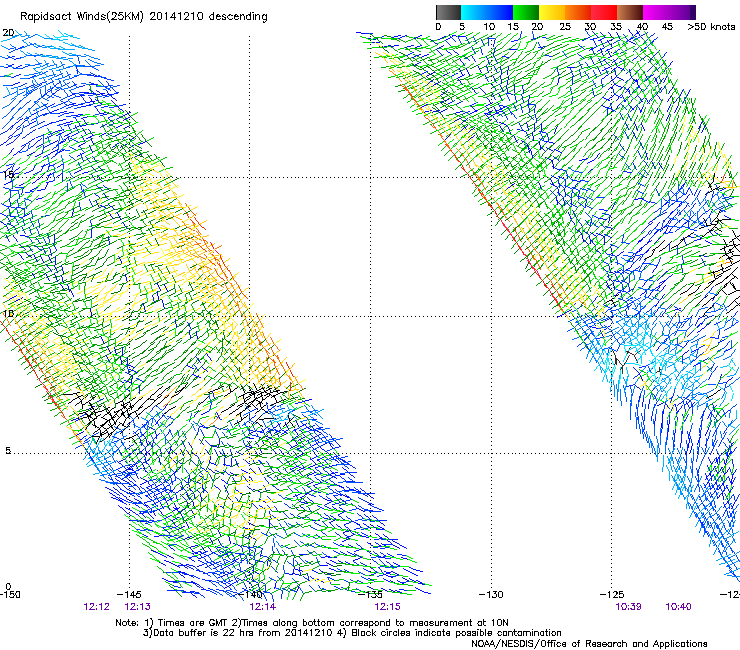The height and width of the screenshot is (650, 740).
Task: Click the gray 0-5 knots color segment
Action: [x=448, y=12]
